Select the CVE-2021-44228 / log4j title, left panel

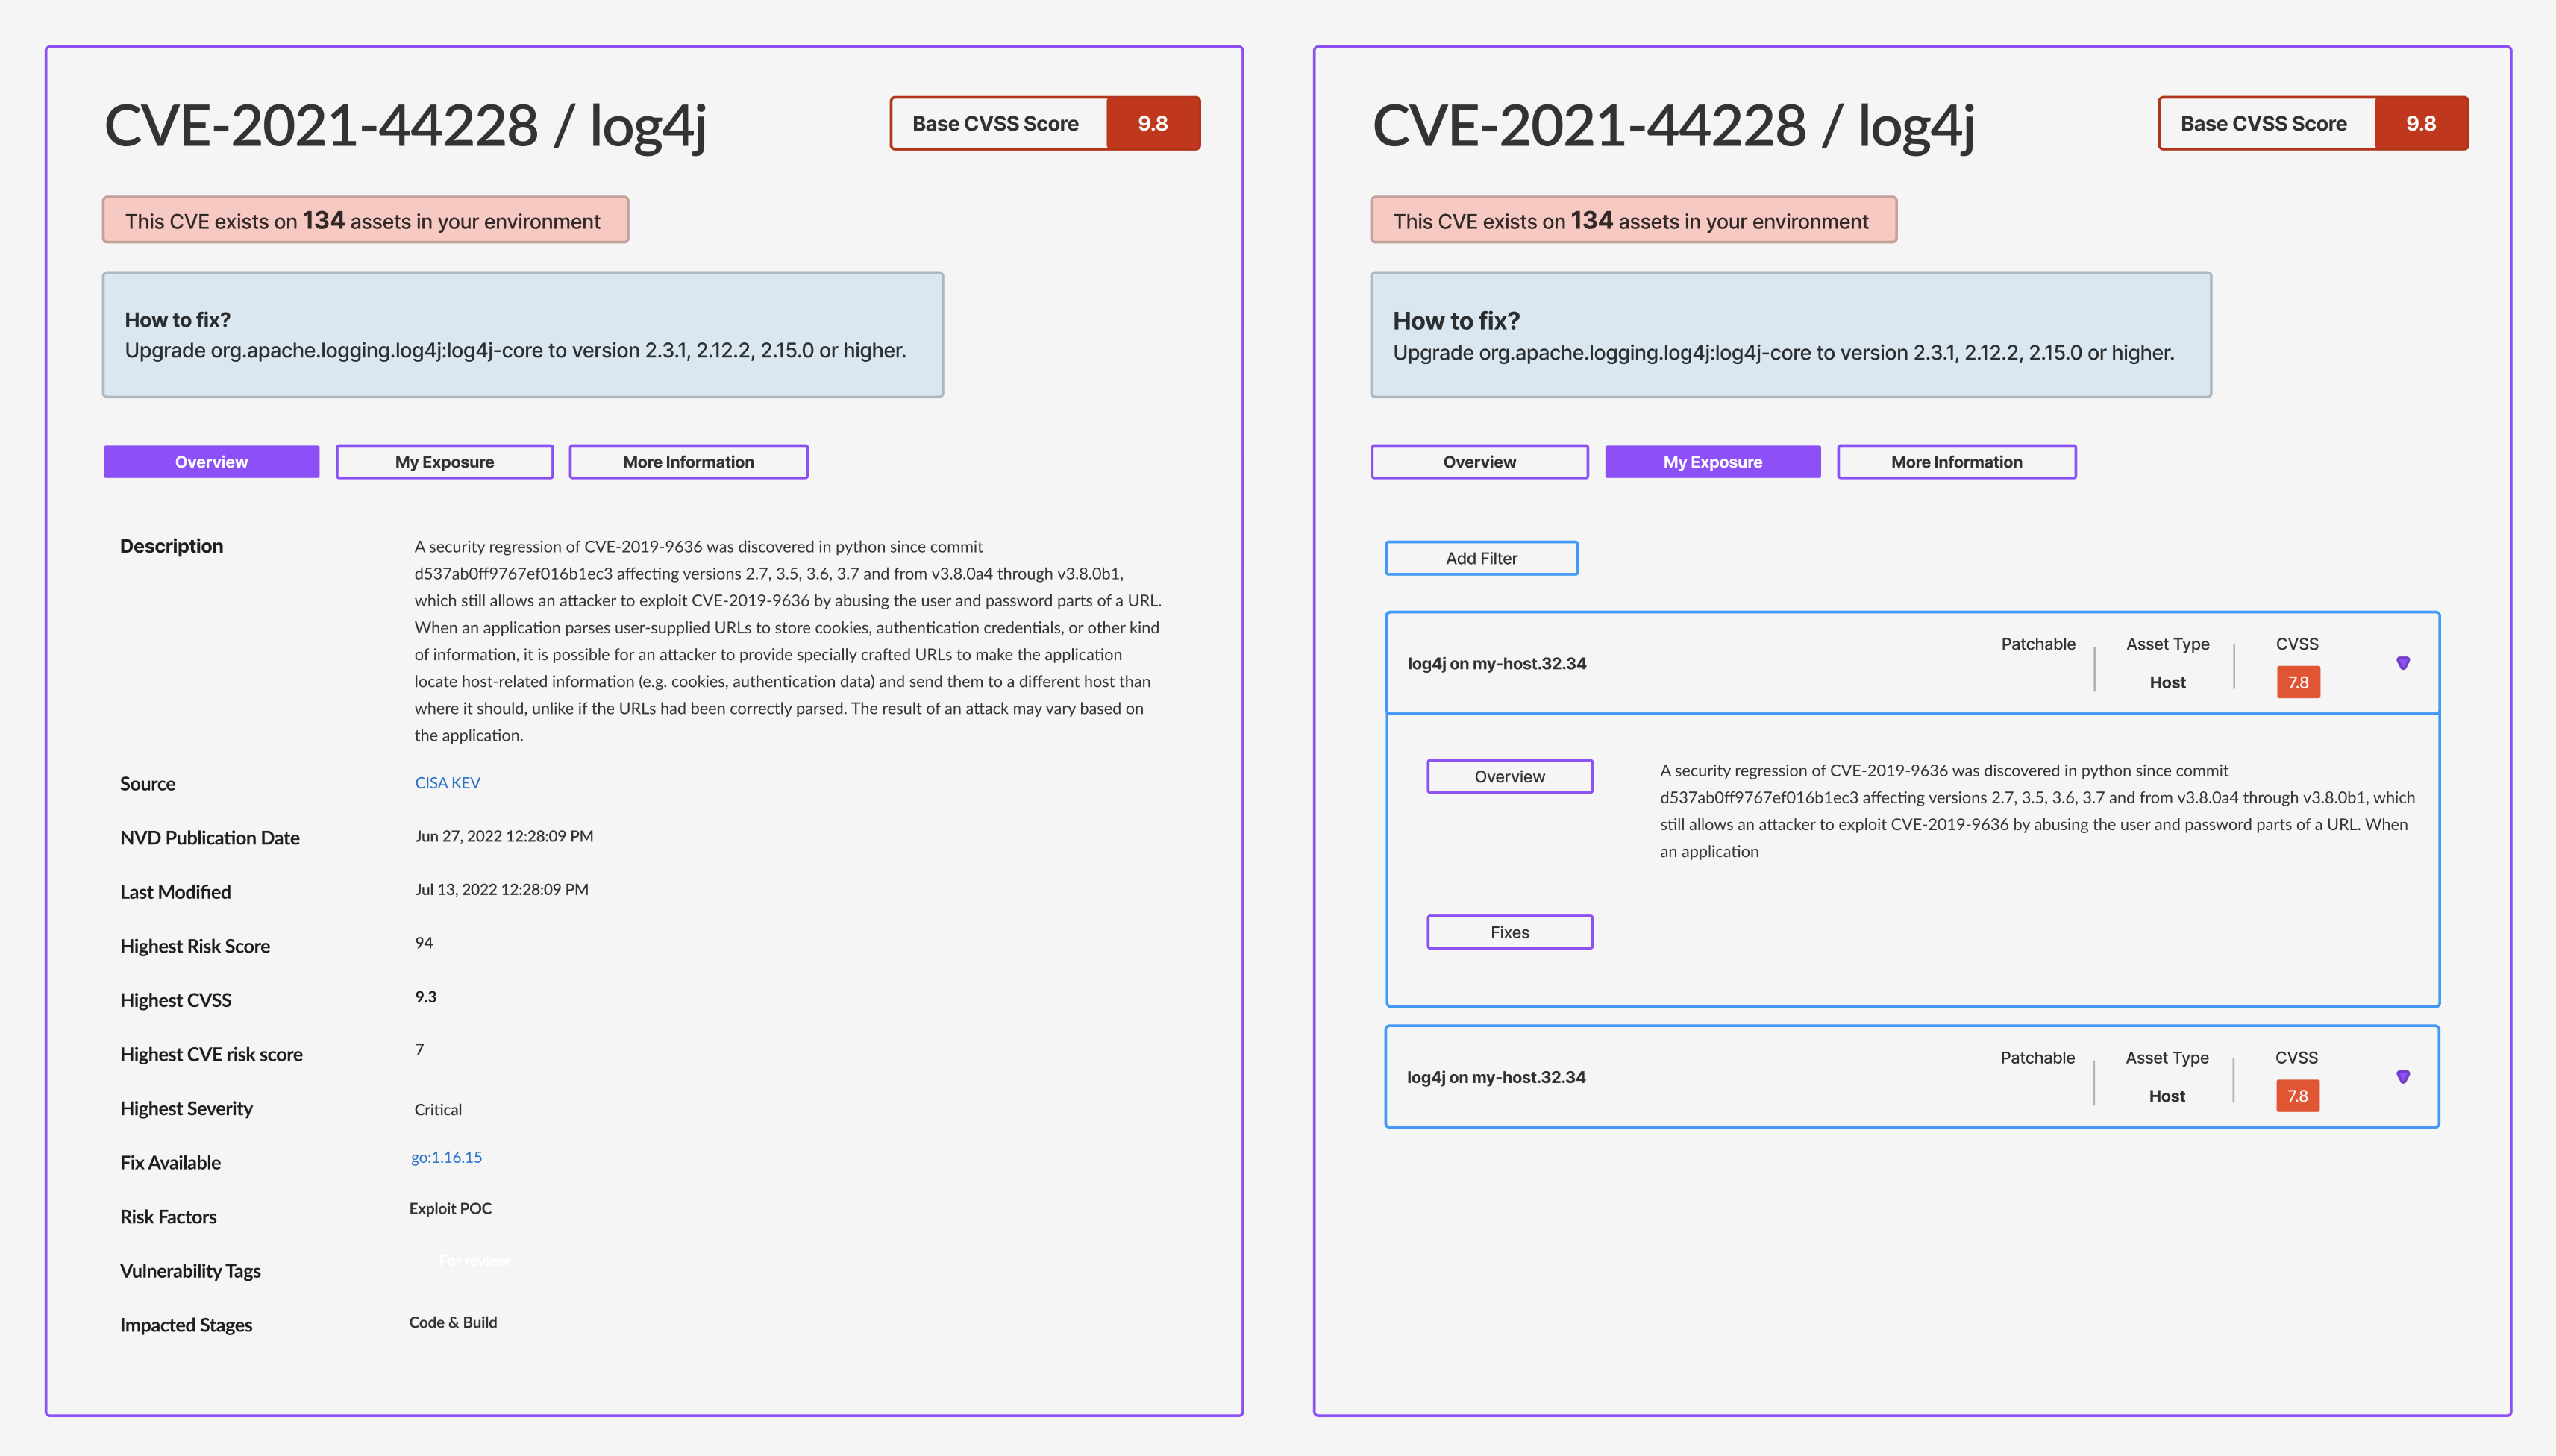405,126
